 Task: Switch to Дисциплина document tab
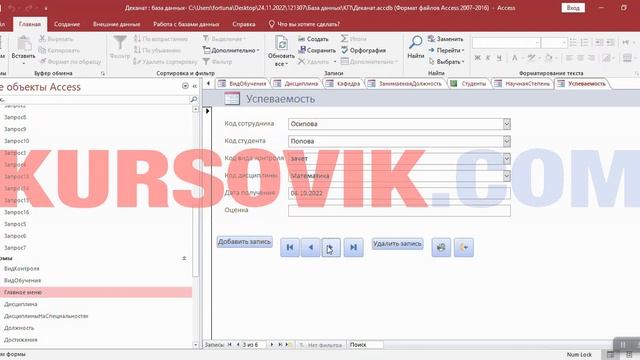pos(296,84)
